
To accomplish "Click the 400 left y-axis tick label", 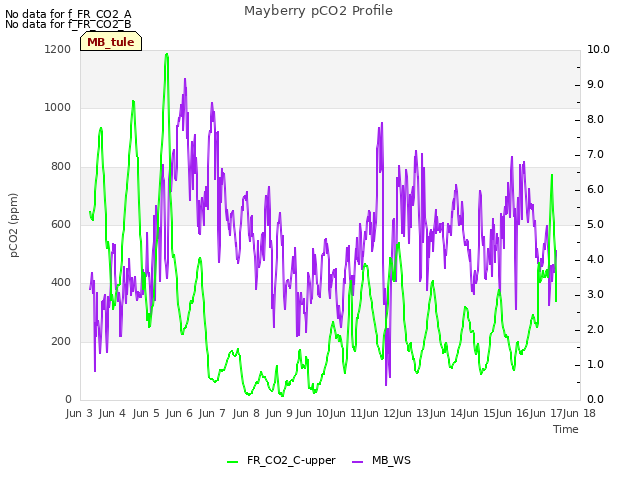I will coord(61,282).
